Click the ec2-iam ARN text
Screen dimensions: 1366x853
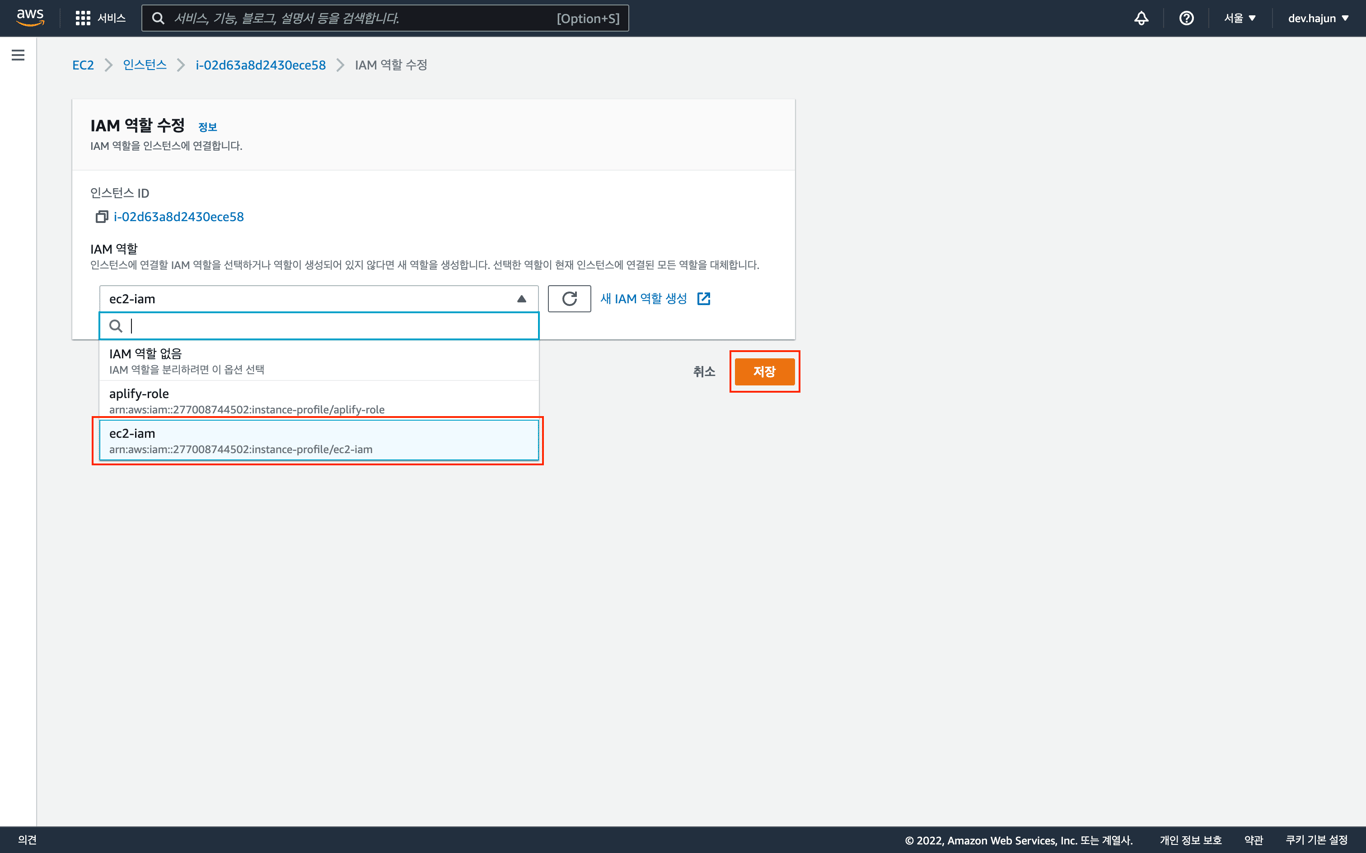click(x=241, y=449)
